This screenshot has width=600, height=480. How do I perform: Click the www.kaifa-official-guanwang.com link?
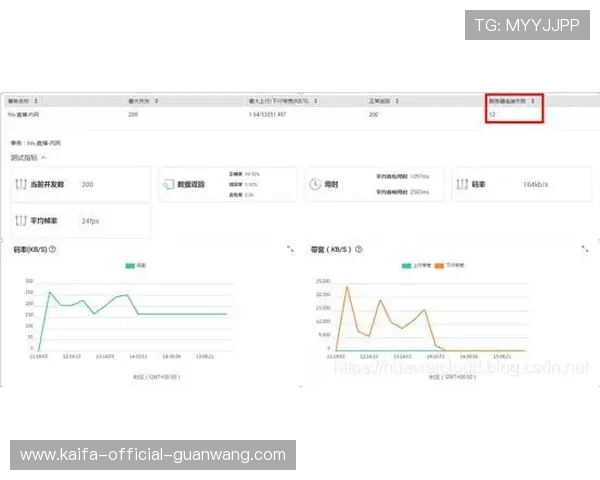pos(152,455)
